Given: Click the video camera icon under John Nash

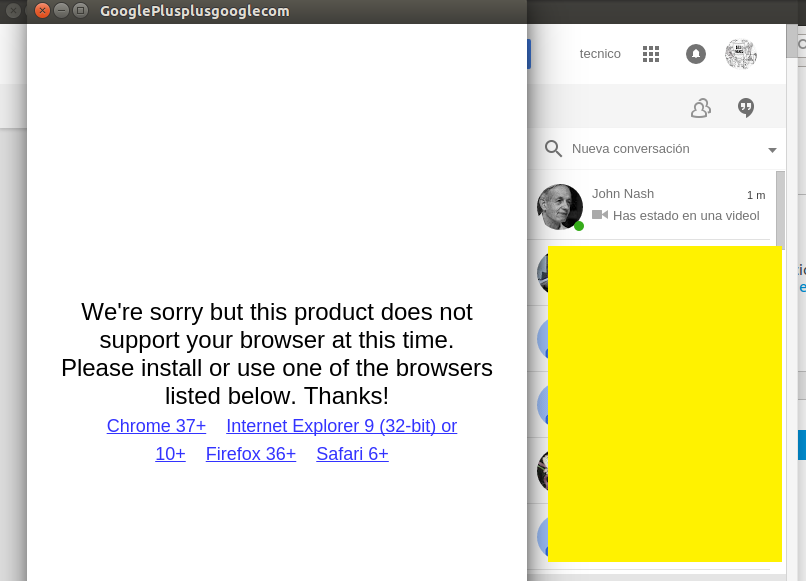Looking at the screenshot, I should click(x=600, y=215).
